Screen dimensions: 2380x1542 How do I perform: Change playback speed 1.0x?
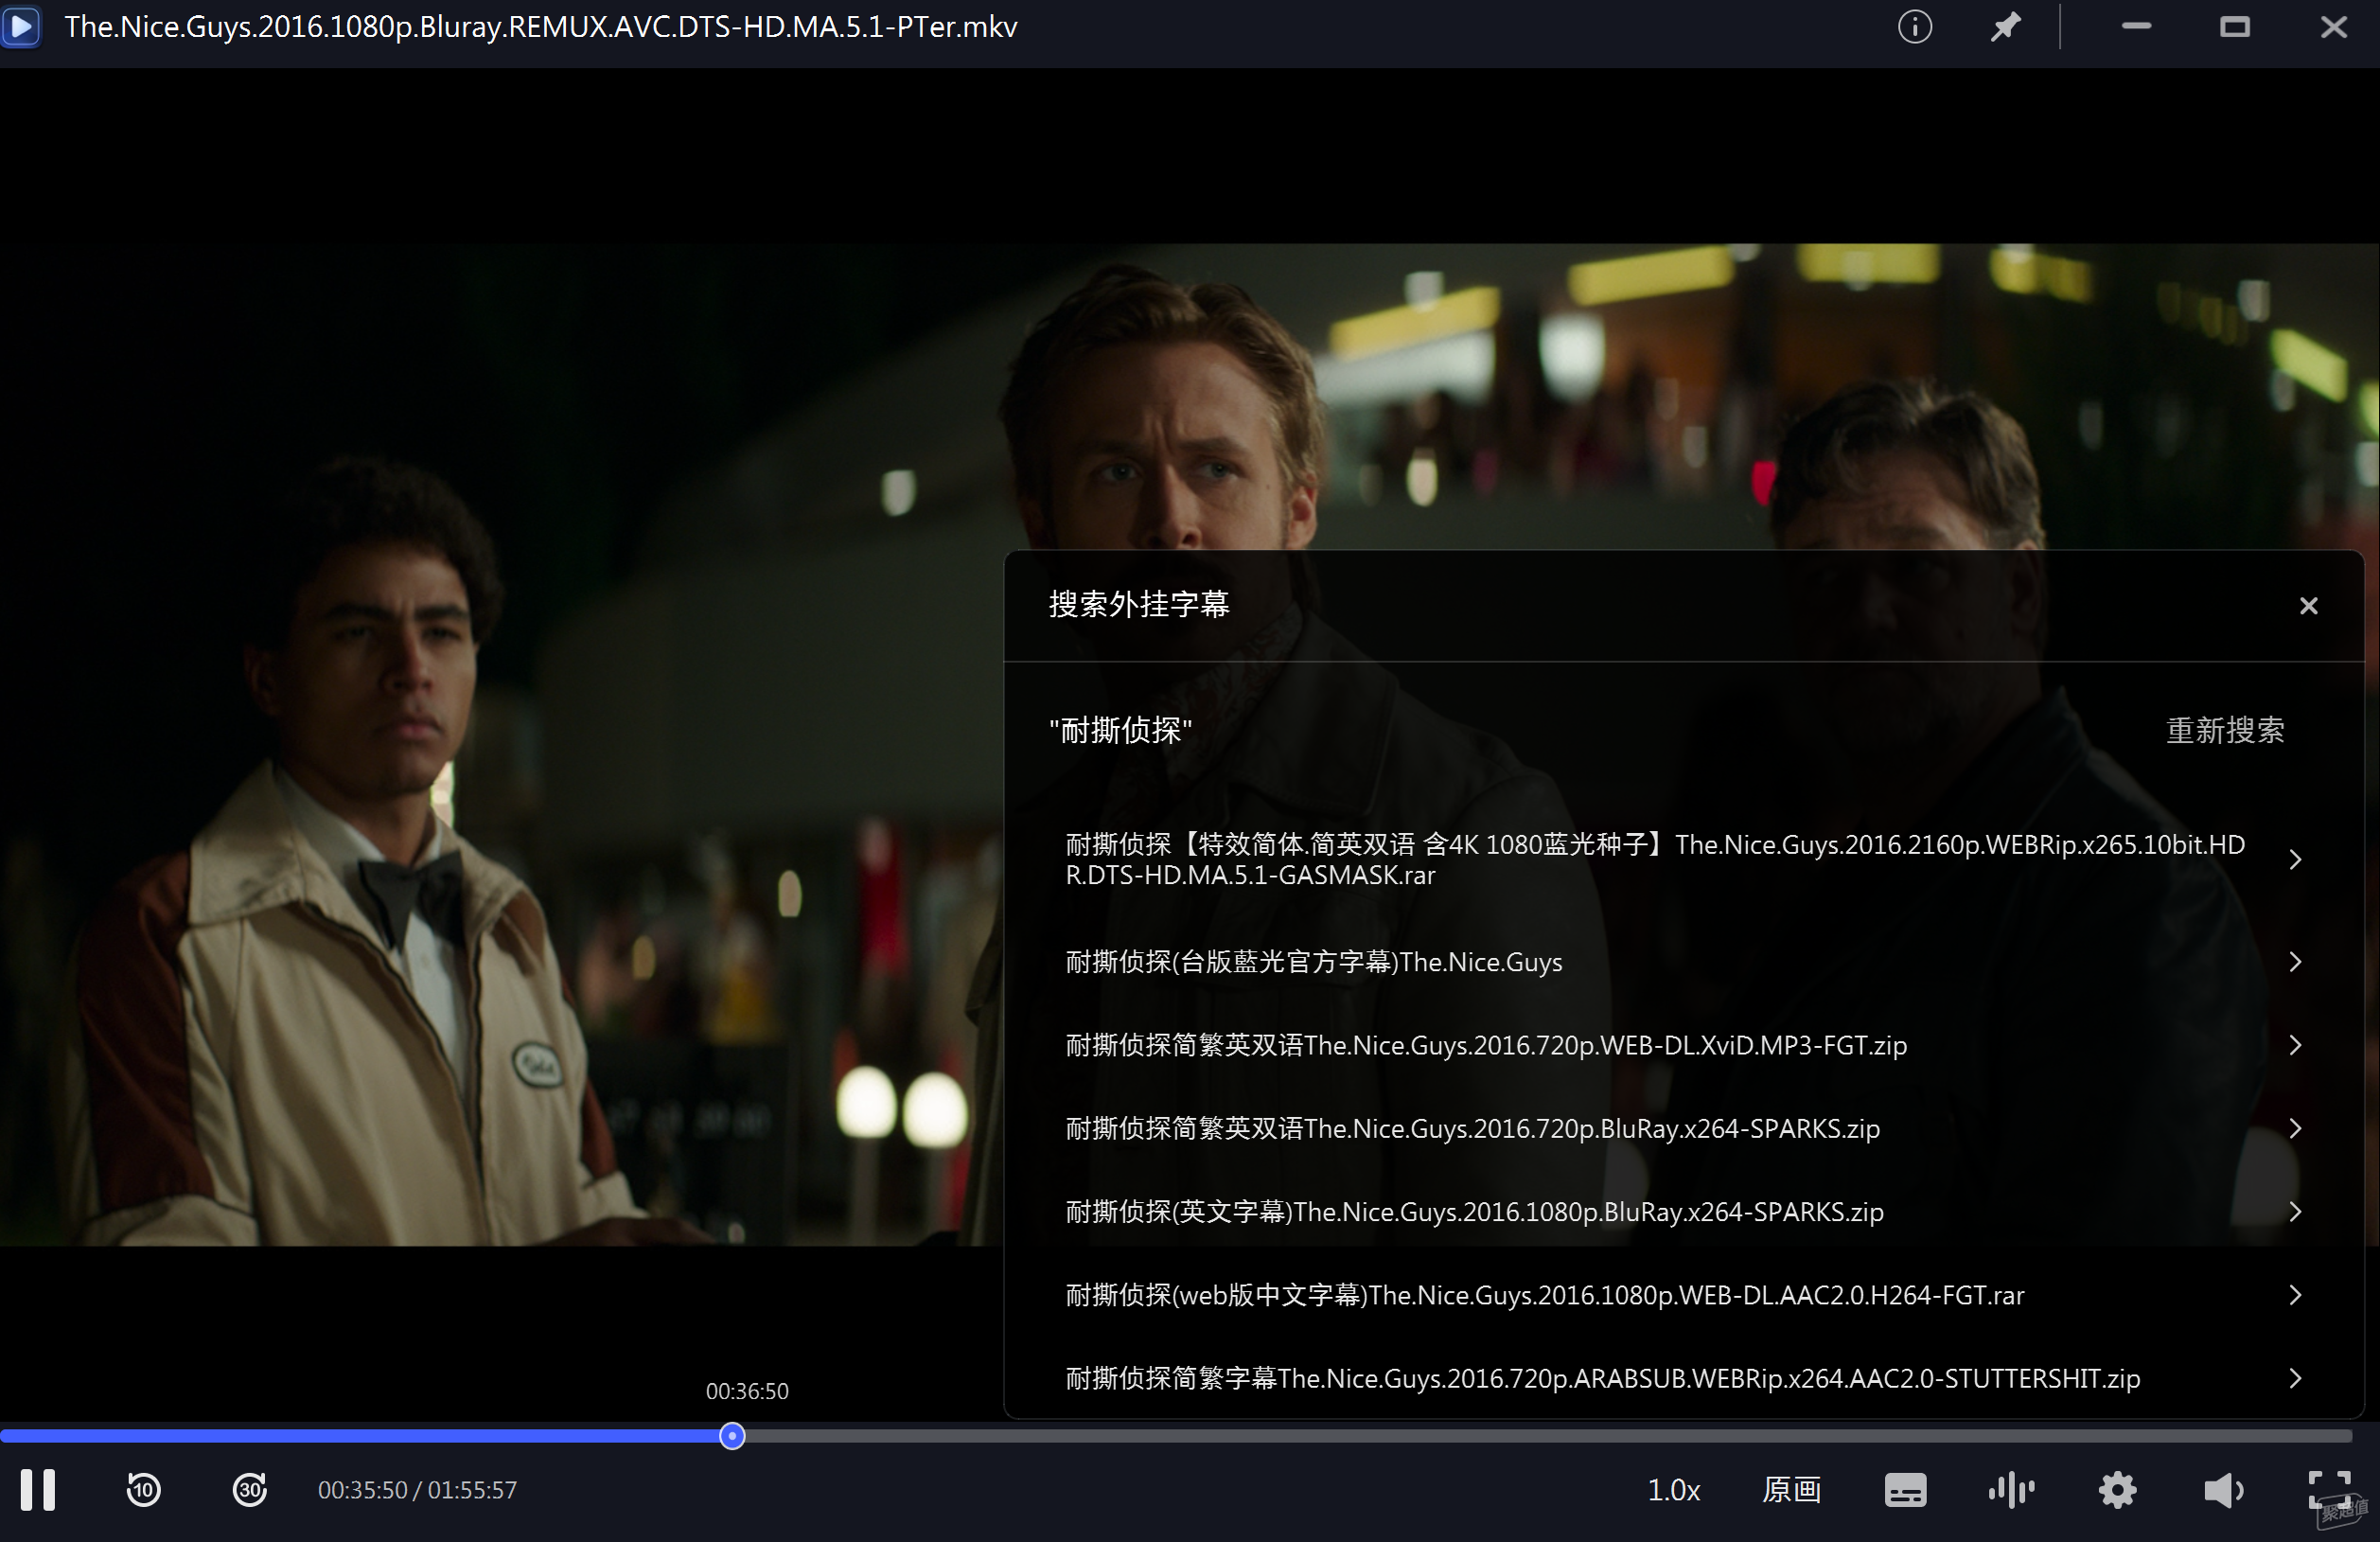[1673, 1490]
